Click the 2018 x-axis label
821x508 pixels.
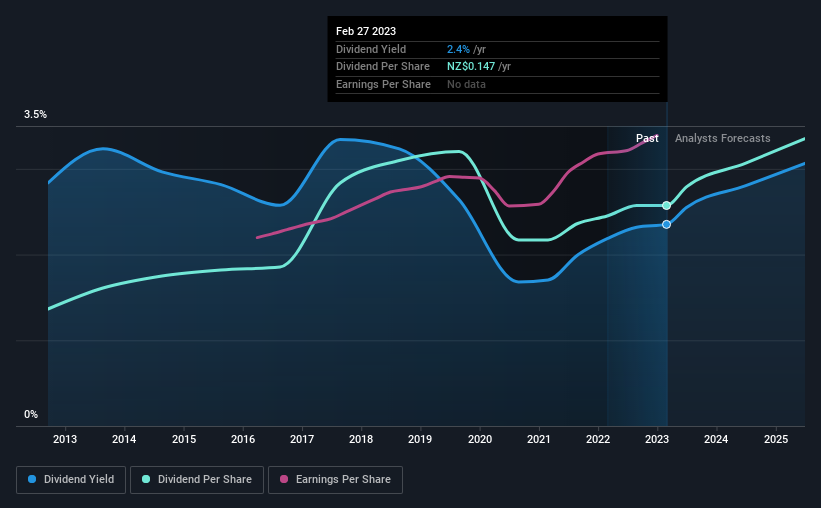click(x=361, y=439)
